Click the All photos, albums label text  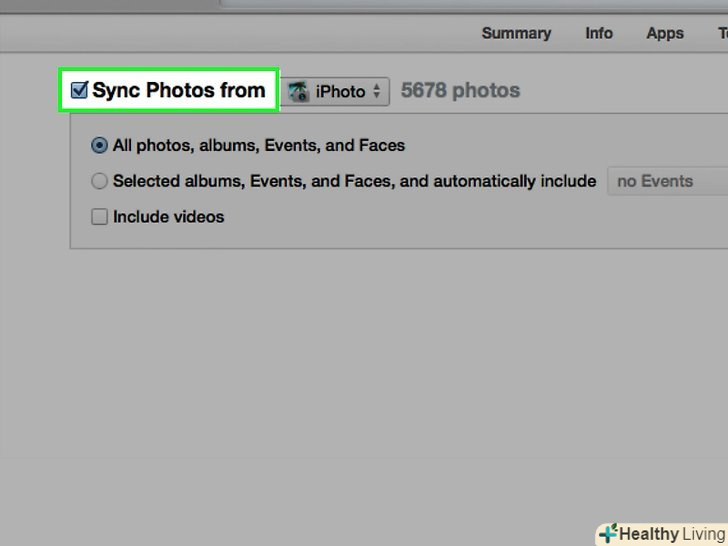[x=258, y=145]
